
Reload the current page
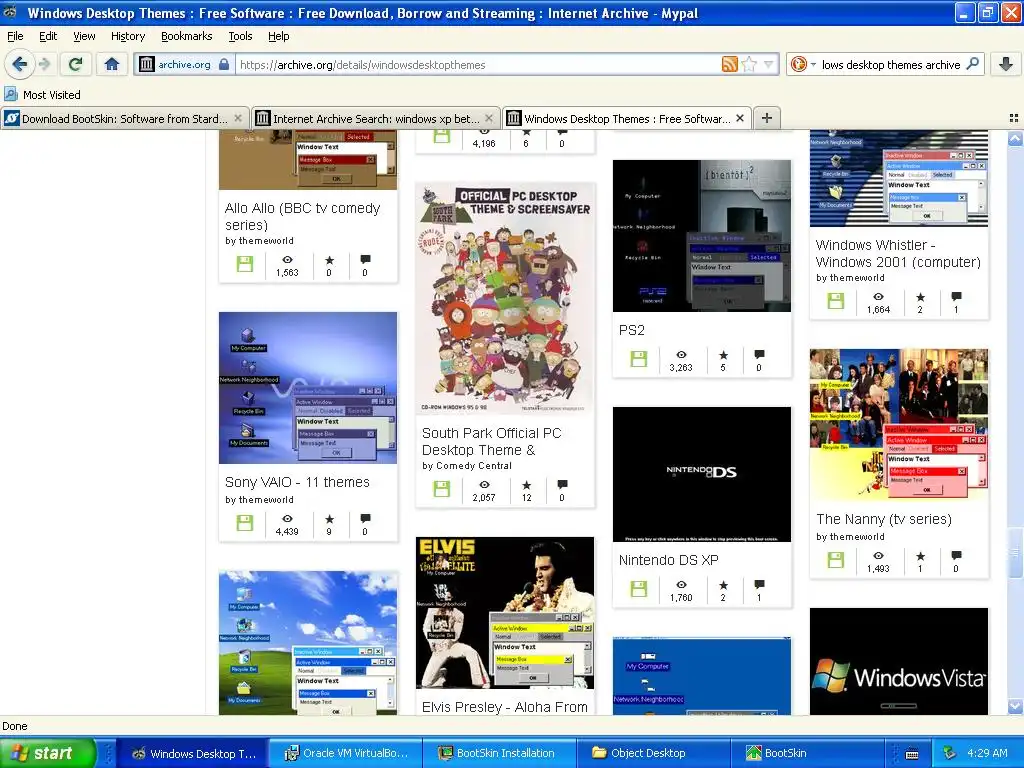[75, 64]
